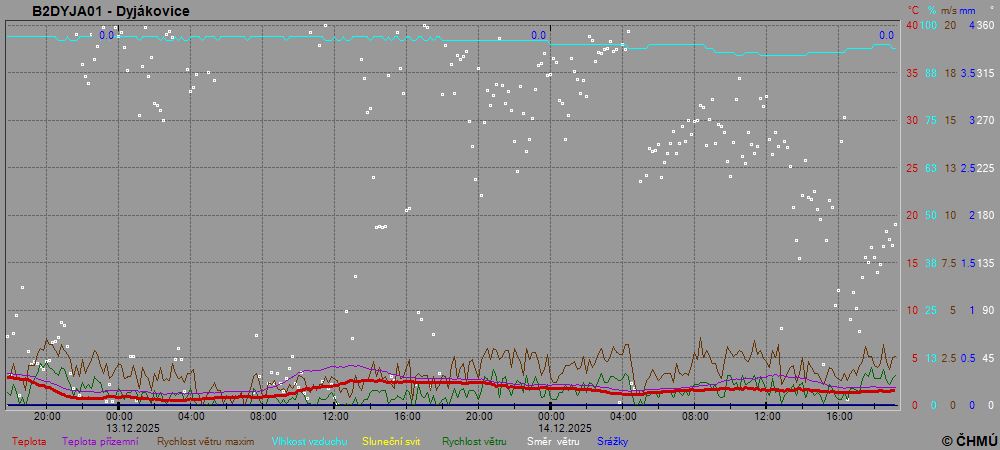
Task: Select the red Teplota legend label
Action: (x=29, y=441)
